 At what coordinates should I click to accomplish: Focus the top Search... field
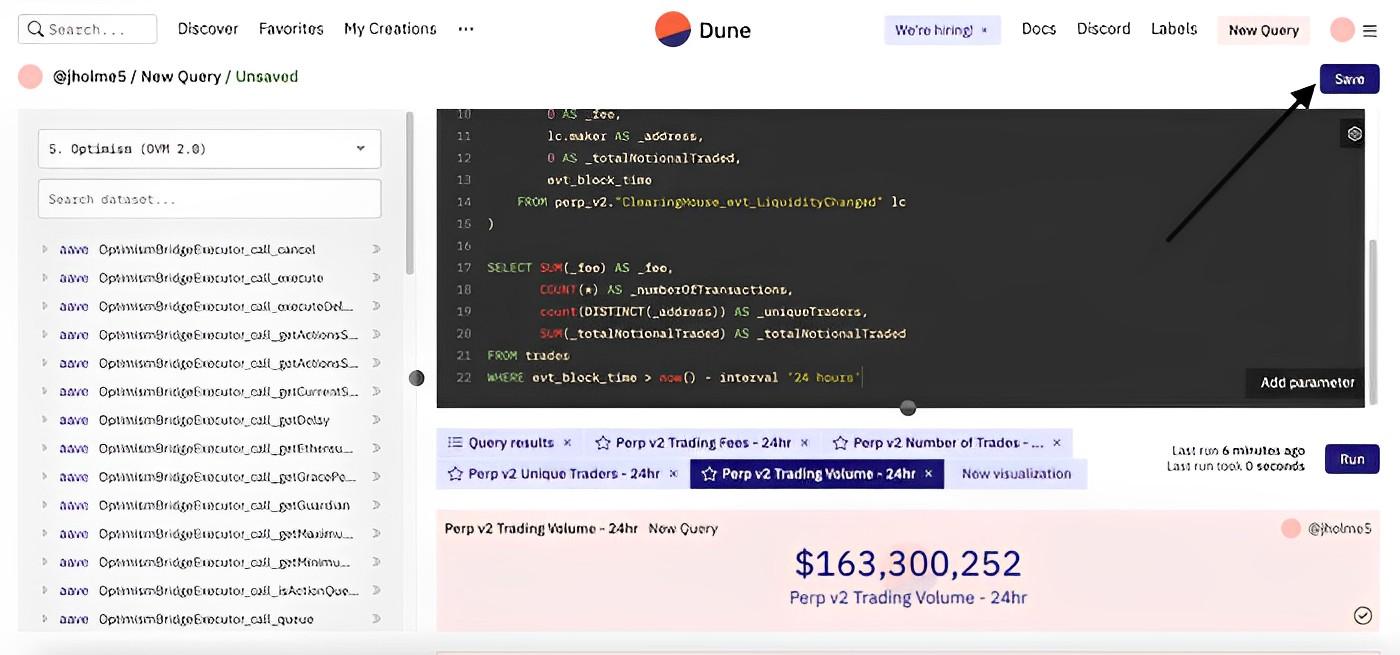pos(88,29)
